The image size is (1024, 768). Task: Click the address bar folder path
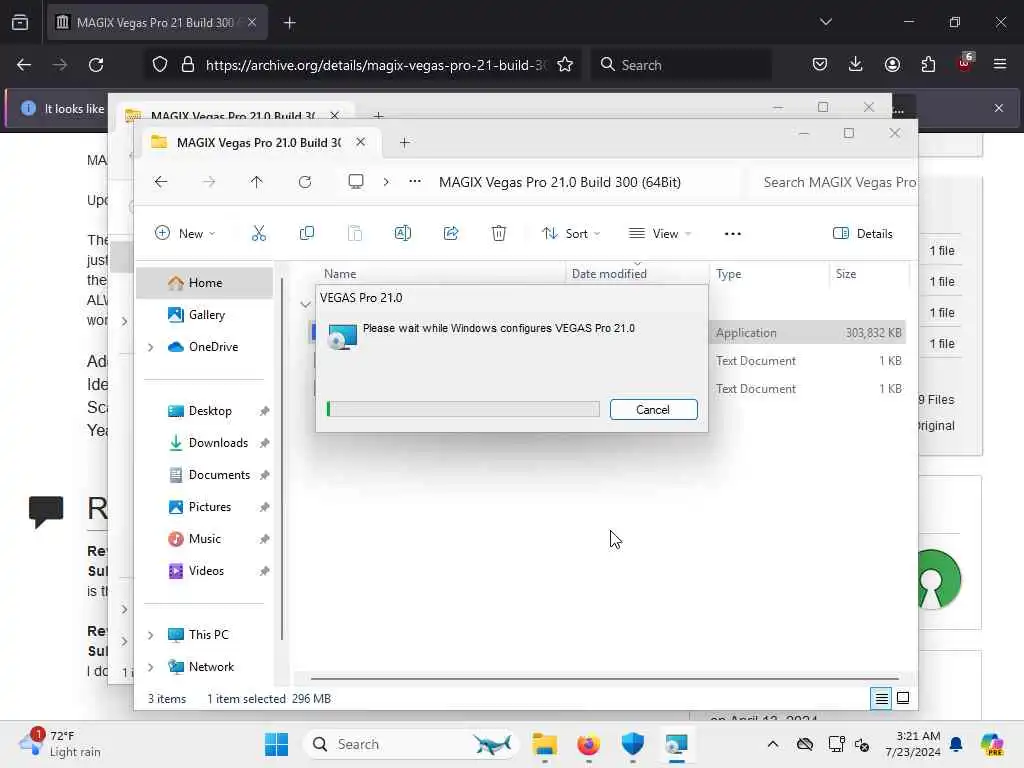click(x=560, y=182)
